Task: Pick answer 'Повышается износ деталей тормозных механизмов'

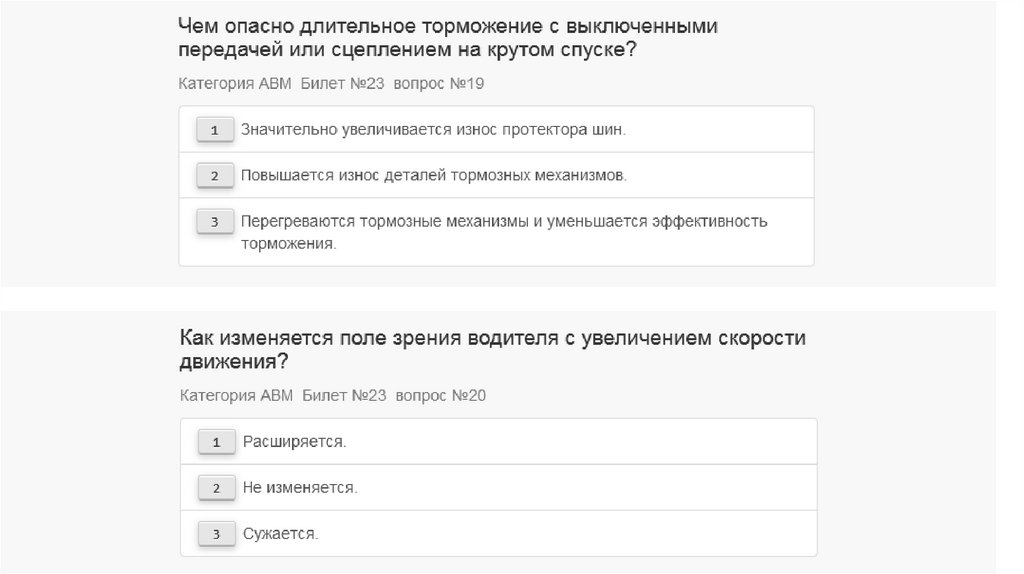Action: point(434,176)
